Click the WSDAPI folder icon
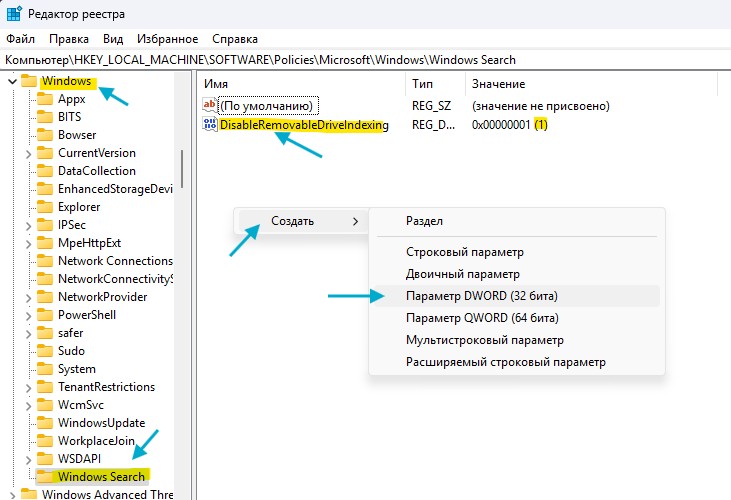The image size is (731, 500). coord(45,459)
